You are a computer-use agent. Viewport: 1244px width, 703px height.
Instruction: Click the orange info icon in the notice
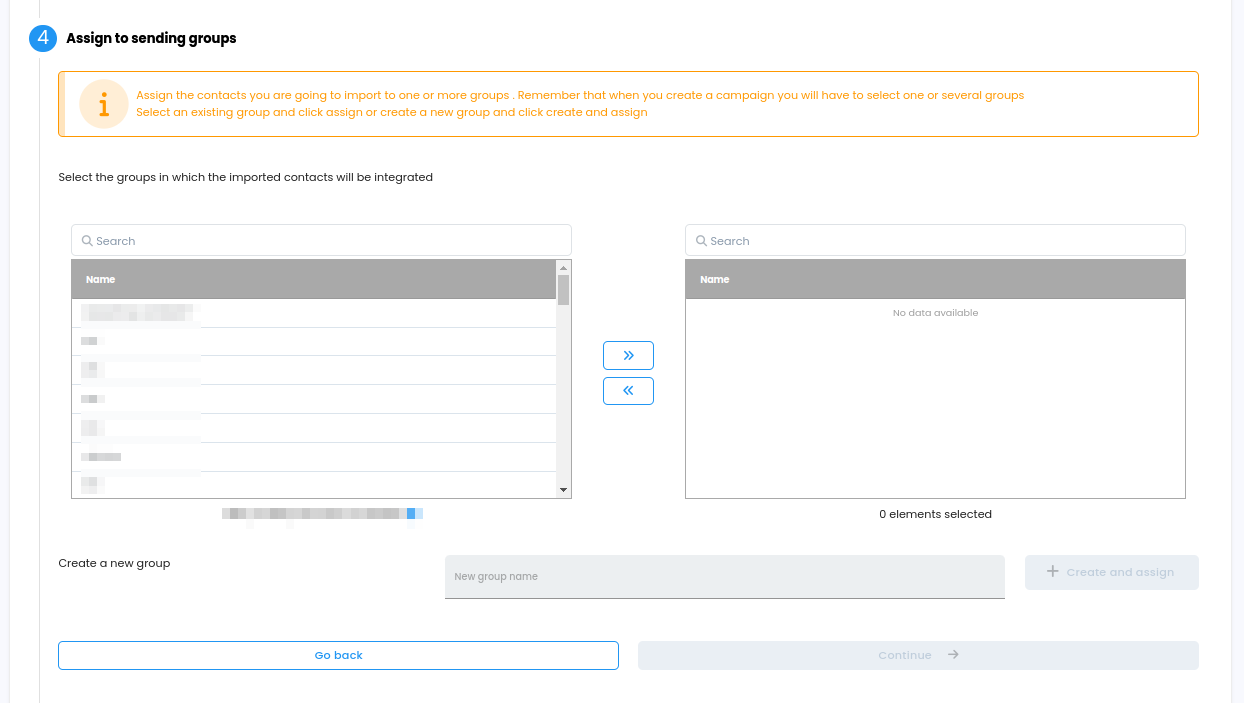[103, 104]
